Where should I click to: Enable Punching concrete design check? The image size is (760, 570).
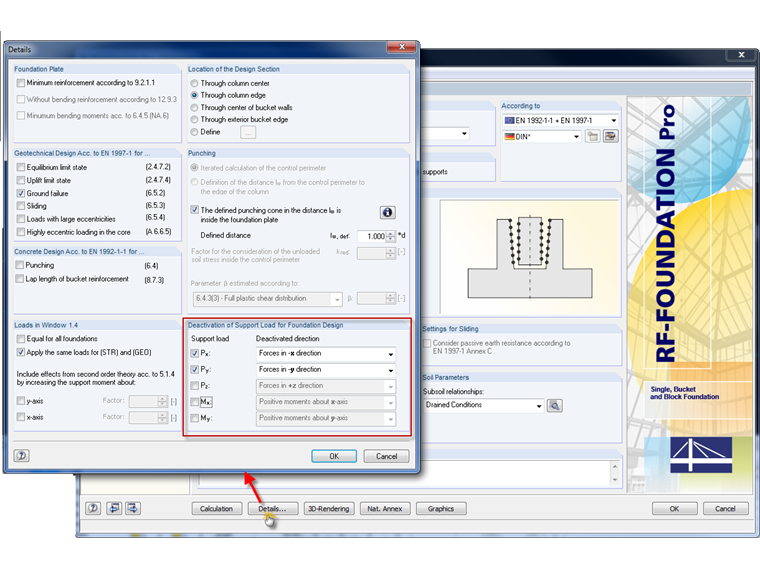click(x=19, y=265)
